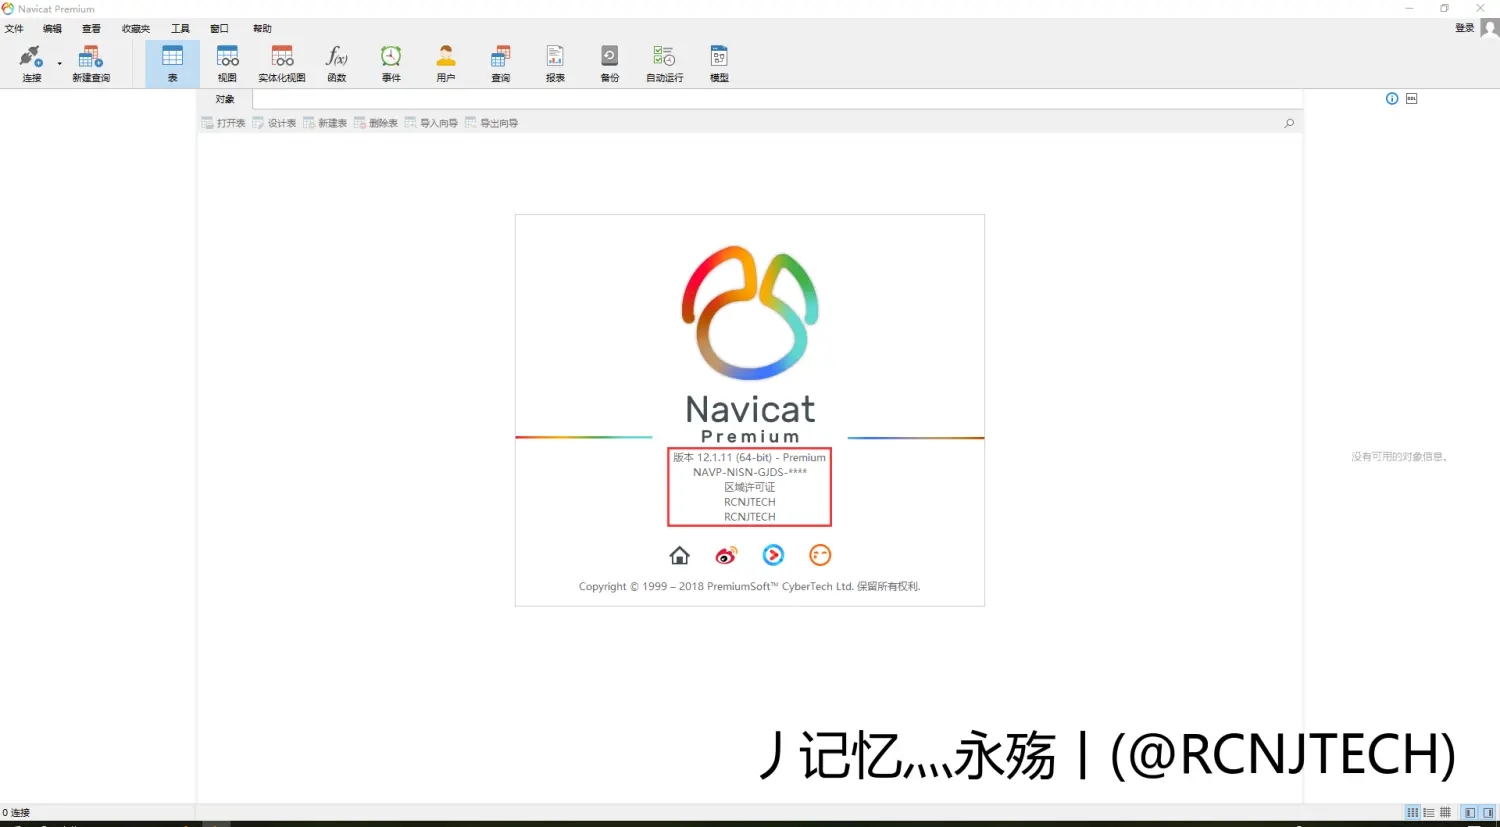
Task: Switch to list view
Action: 1429,812
